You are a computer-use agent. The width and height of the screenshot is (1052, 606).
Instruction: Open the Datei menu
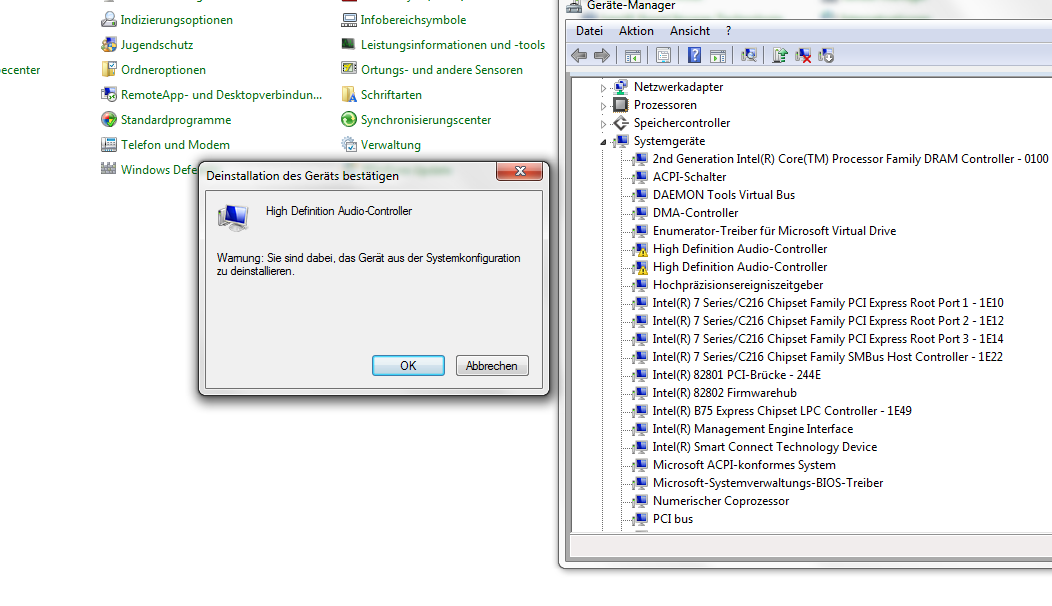589,31
